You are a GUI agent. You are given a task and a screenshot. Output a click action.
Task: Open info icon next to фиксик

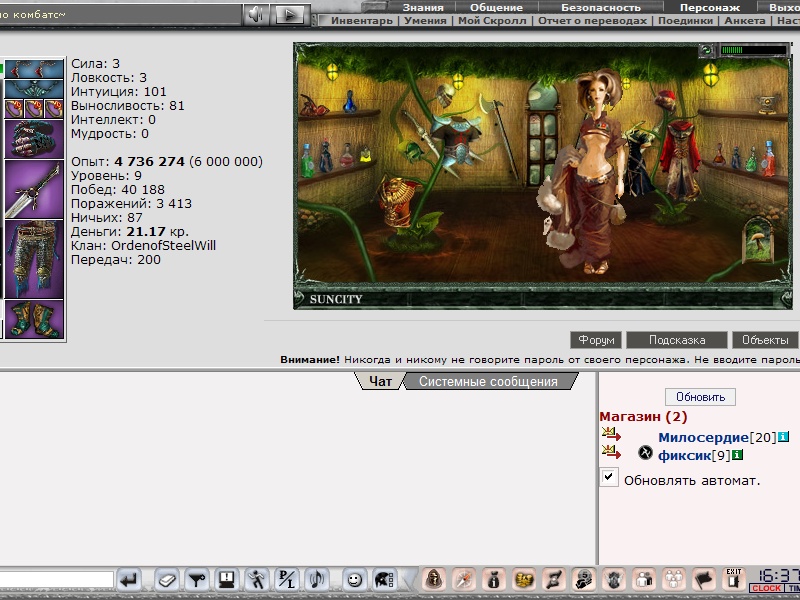[x=737, y=454]
